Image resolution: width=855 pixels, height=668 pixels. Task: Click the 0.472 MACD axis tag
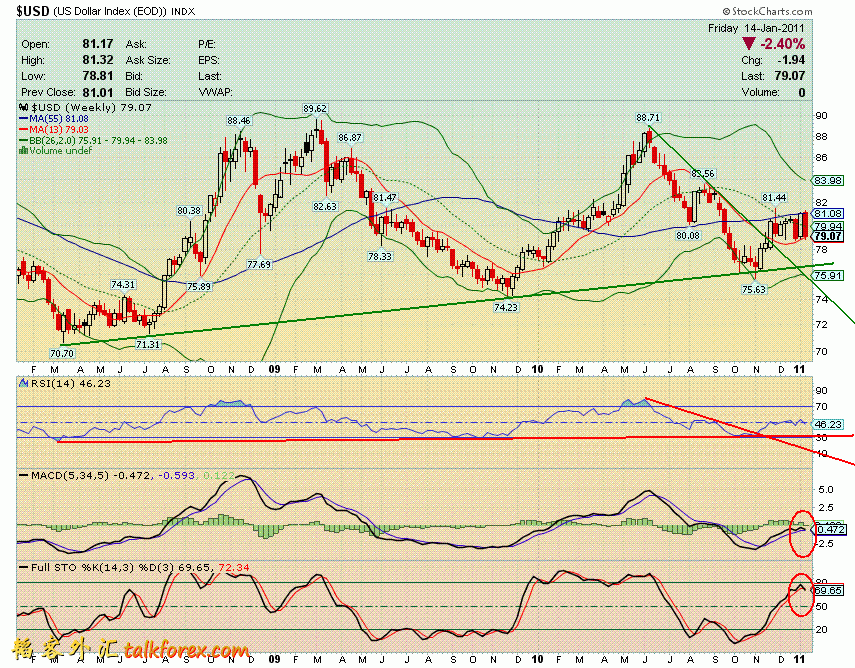click(829, 529)
